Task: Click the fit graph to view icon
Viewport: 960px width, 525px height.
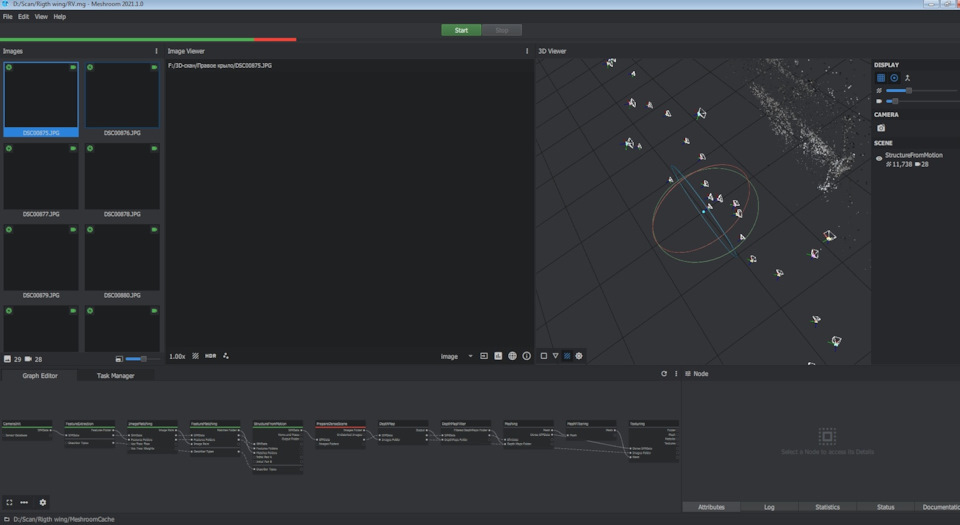Action: coord(9,502)
